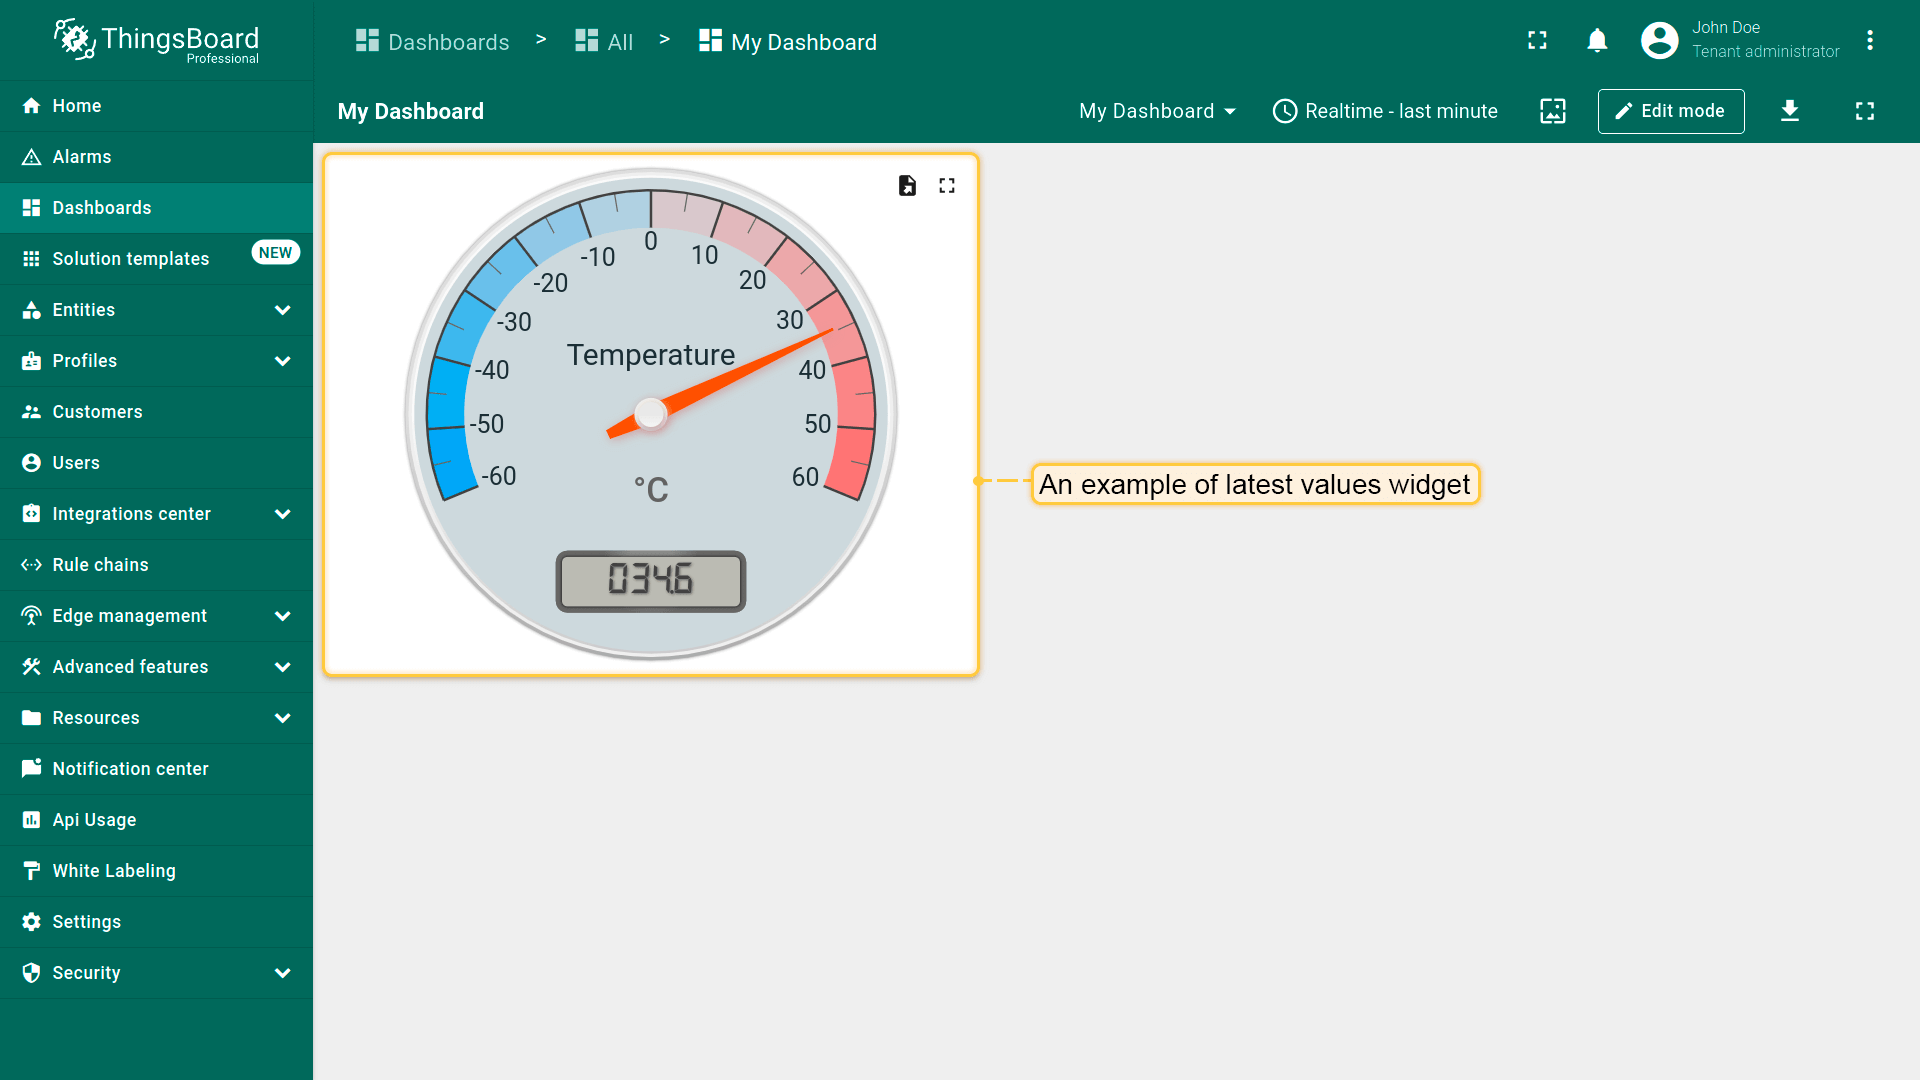Screen dimensions: 1920x1080
Task: Expand temperature widget to fullscreen
Action: tap(947, 186)
